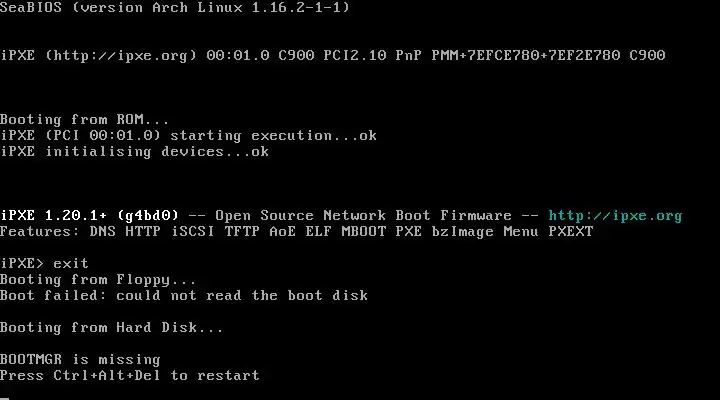The height and width of the screenshot is (400, 720).
Task: Click the Features list line
Action: coord(297,231)
